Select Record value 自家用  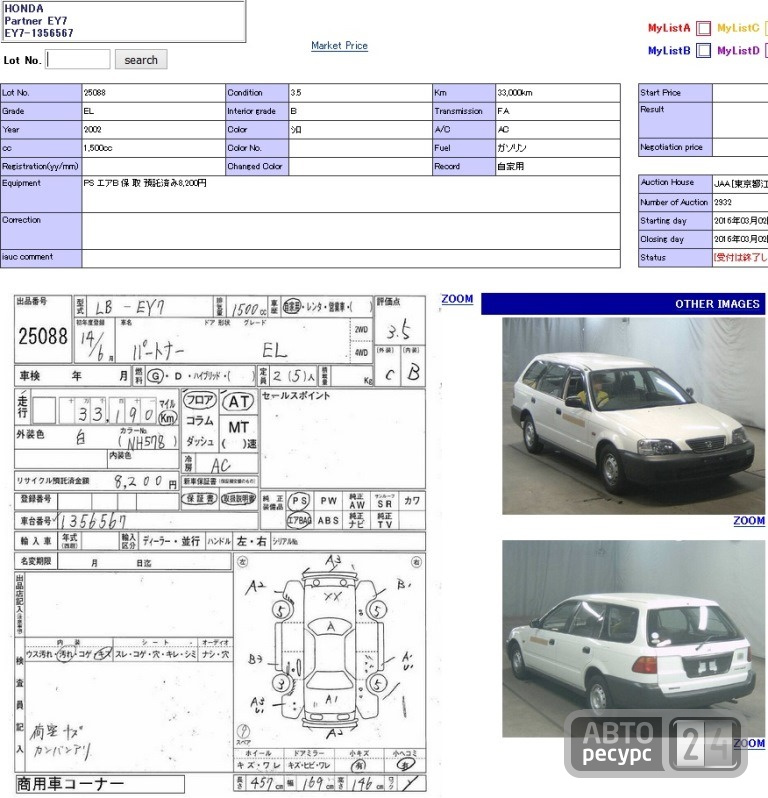pyautogui.click(x=510, y=166)
